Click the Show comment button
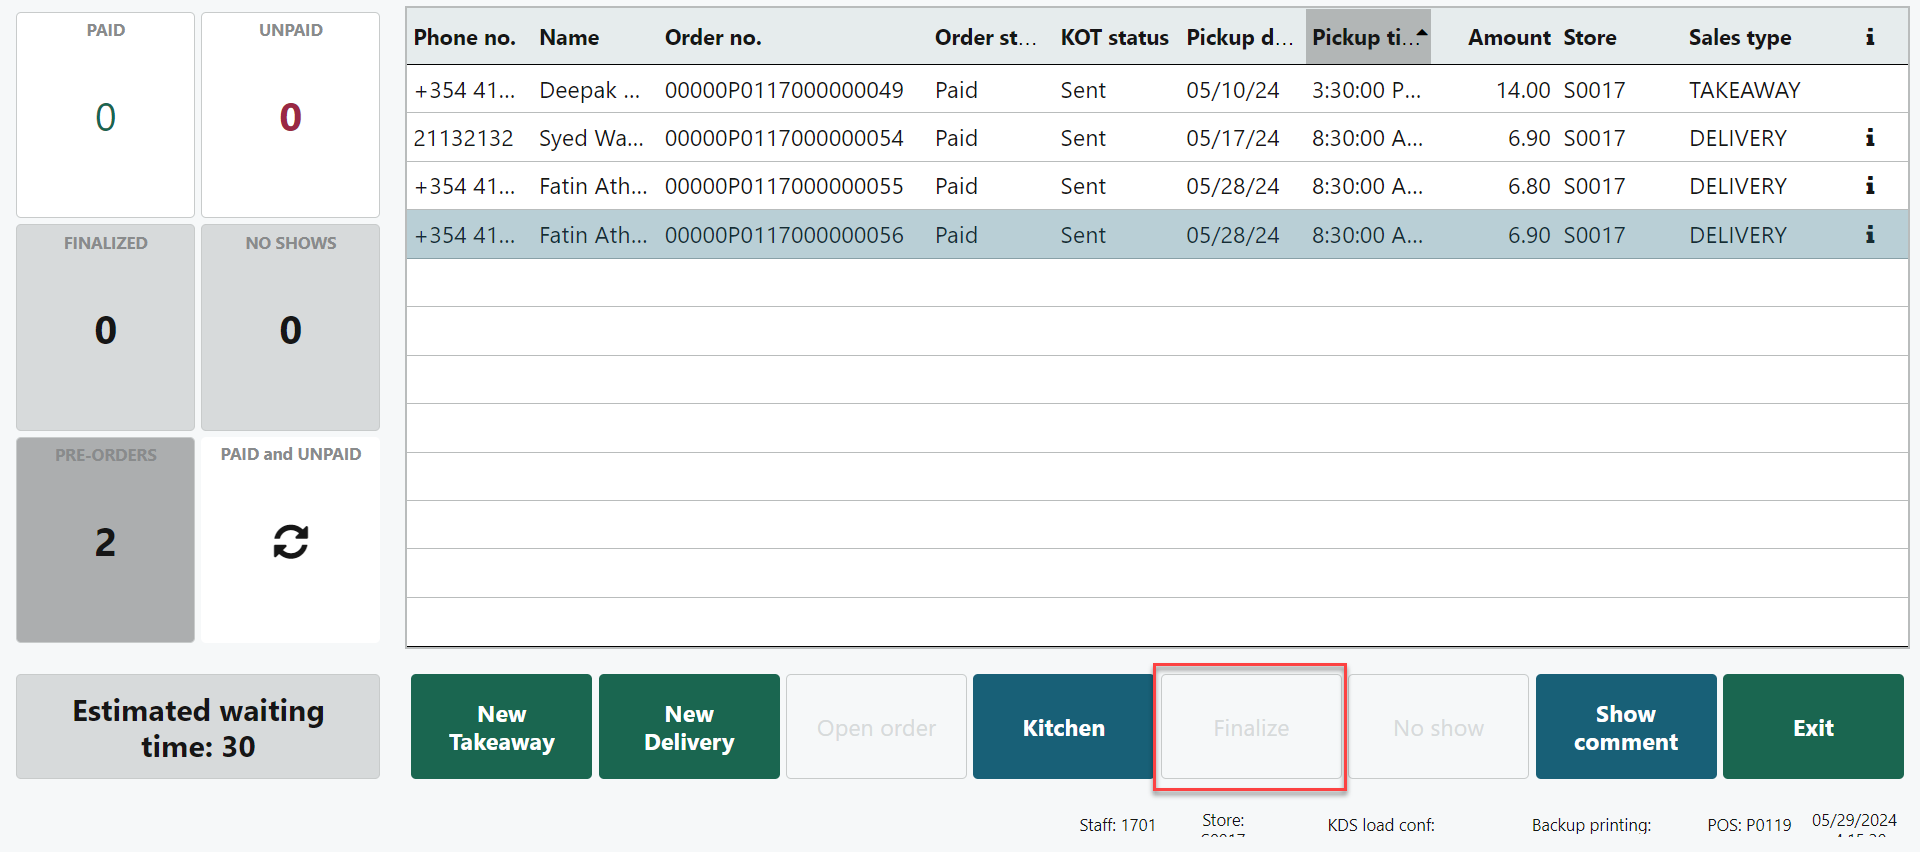This screenshot has height=852, width=1920. (1625, 727)
